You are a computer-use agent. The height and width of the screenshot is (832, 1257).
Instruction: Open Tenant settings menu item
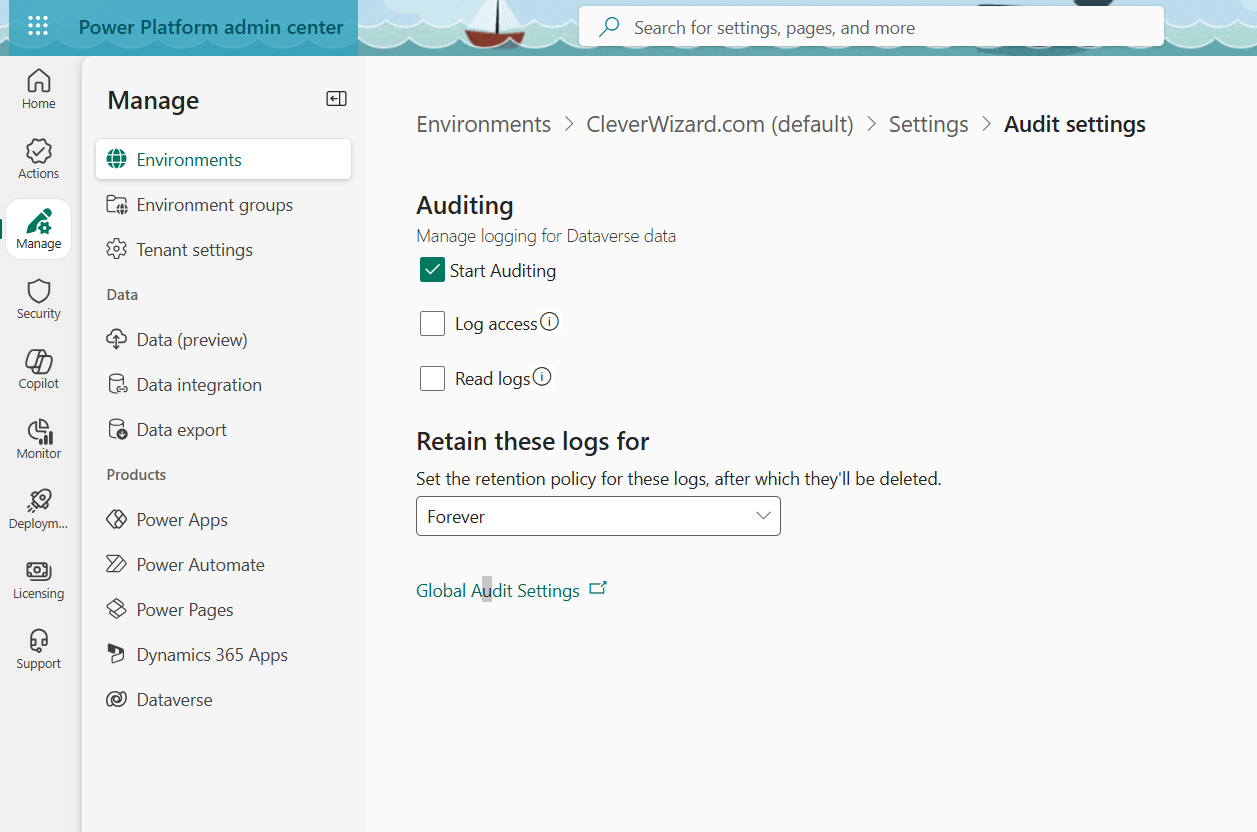click(x=223, y=249)
